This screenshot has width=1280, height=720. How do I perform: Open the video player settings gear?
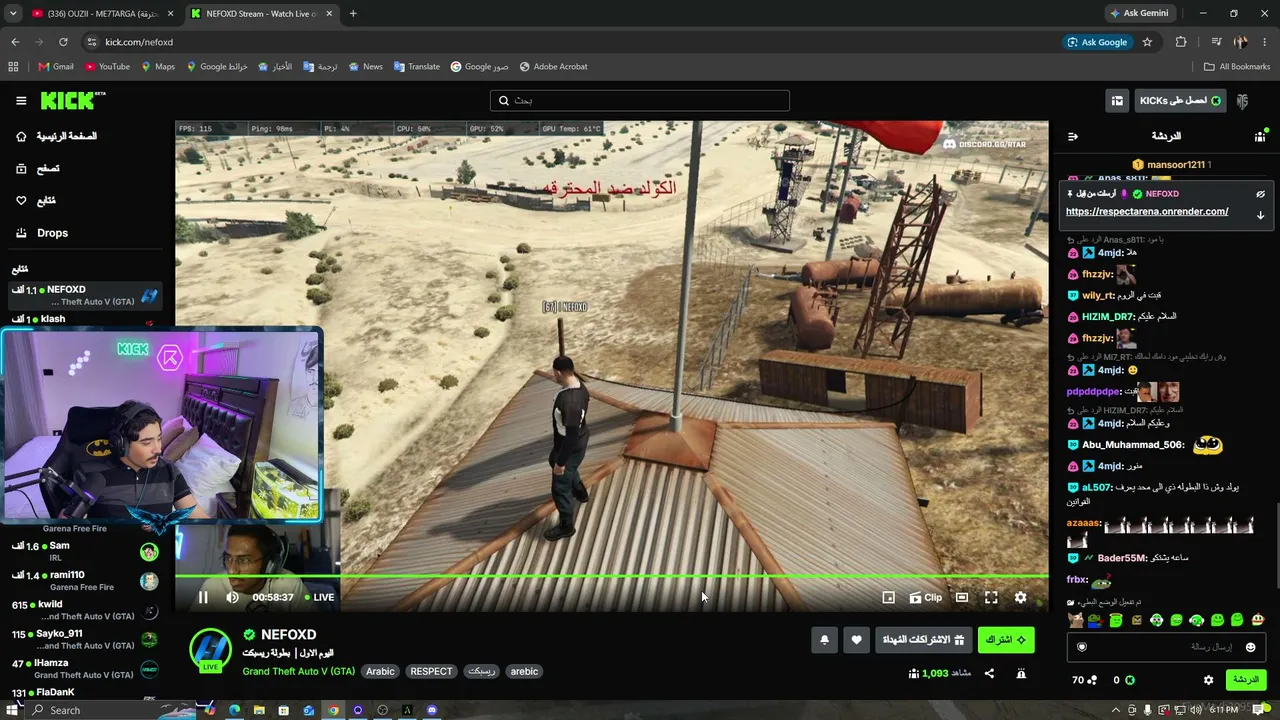tap(1020, 597)
